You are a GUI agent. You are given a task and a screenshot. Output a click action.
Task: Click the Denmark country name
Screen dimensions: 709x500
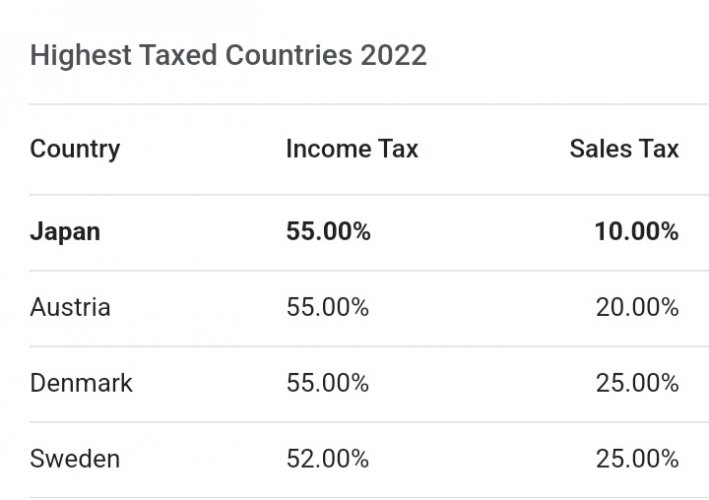[x=81, y=383]
